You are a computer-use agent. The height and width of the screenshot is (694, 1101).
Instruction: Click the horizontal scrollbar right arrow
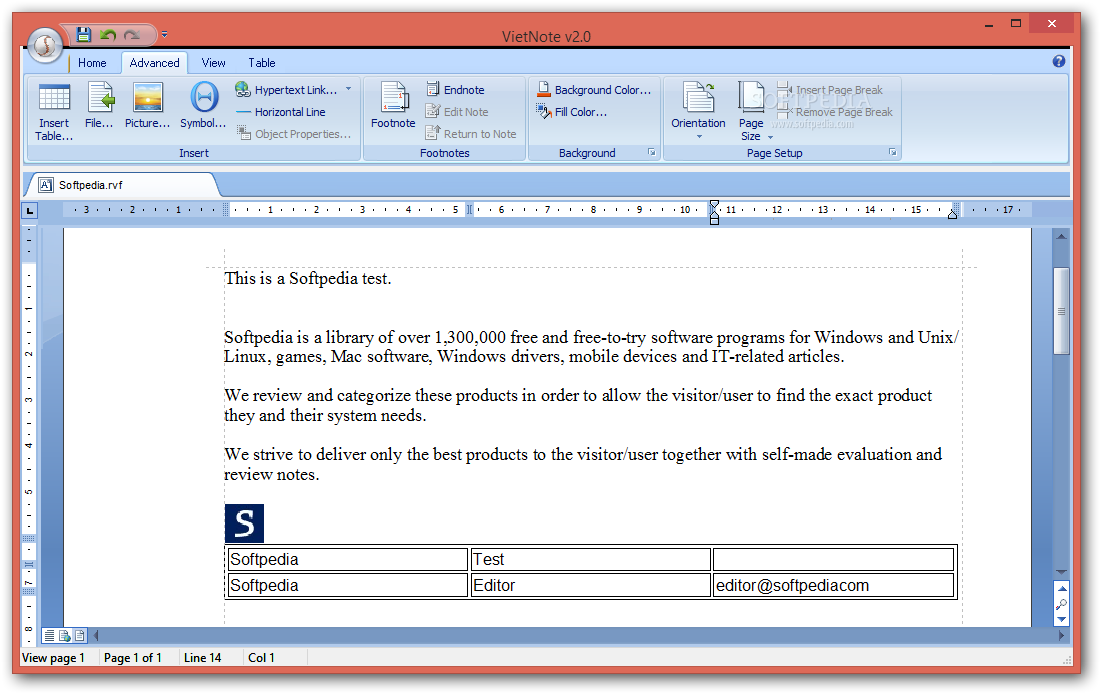click(x=1061, y=636)
